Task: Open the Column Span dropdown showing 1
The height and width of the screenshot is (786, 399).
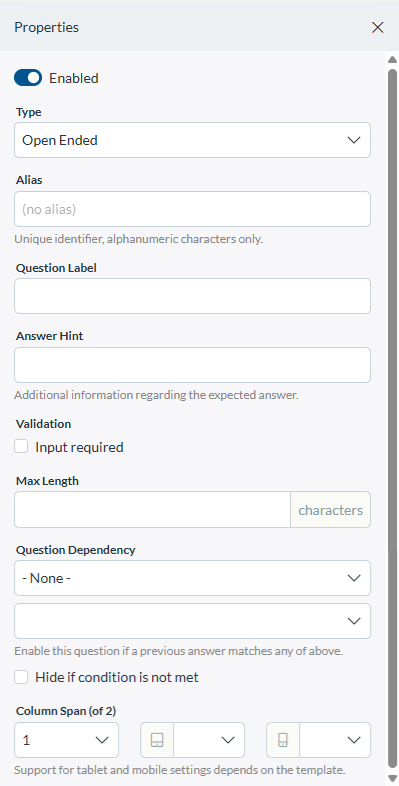Action: coord(67,740)
